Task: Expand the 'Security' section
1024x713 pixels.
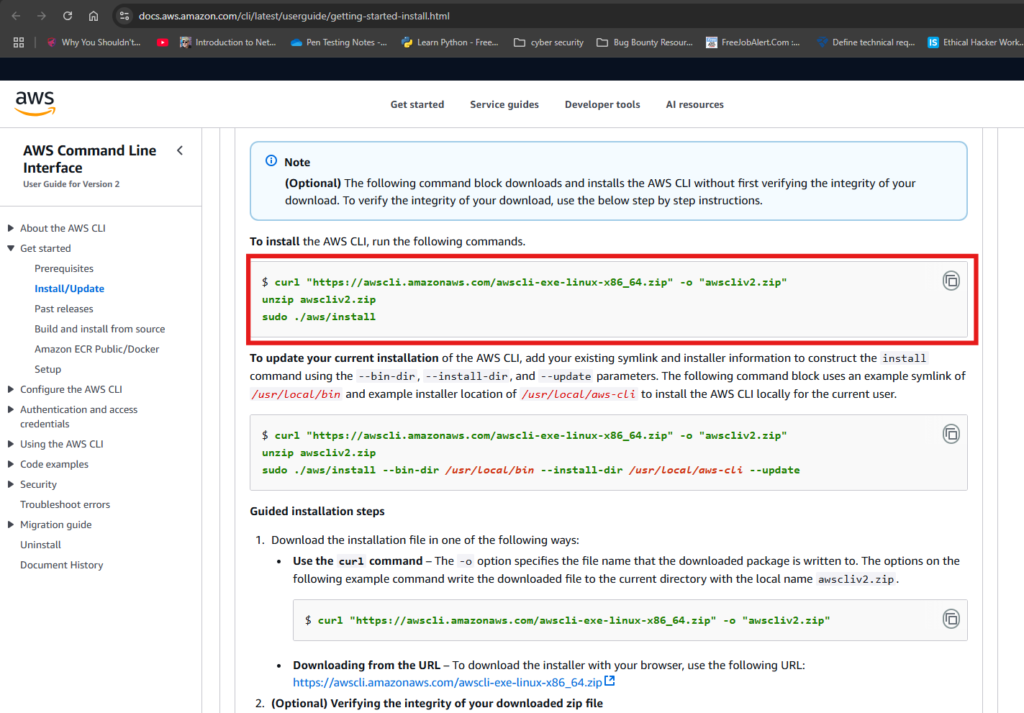Action: [10, 484]
